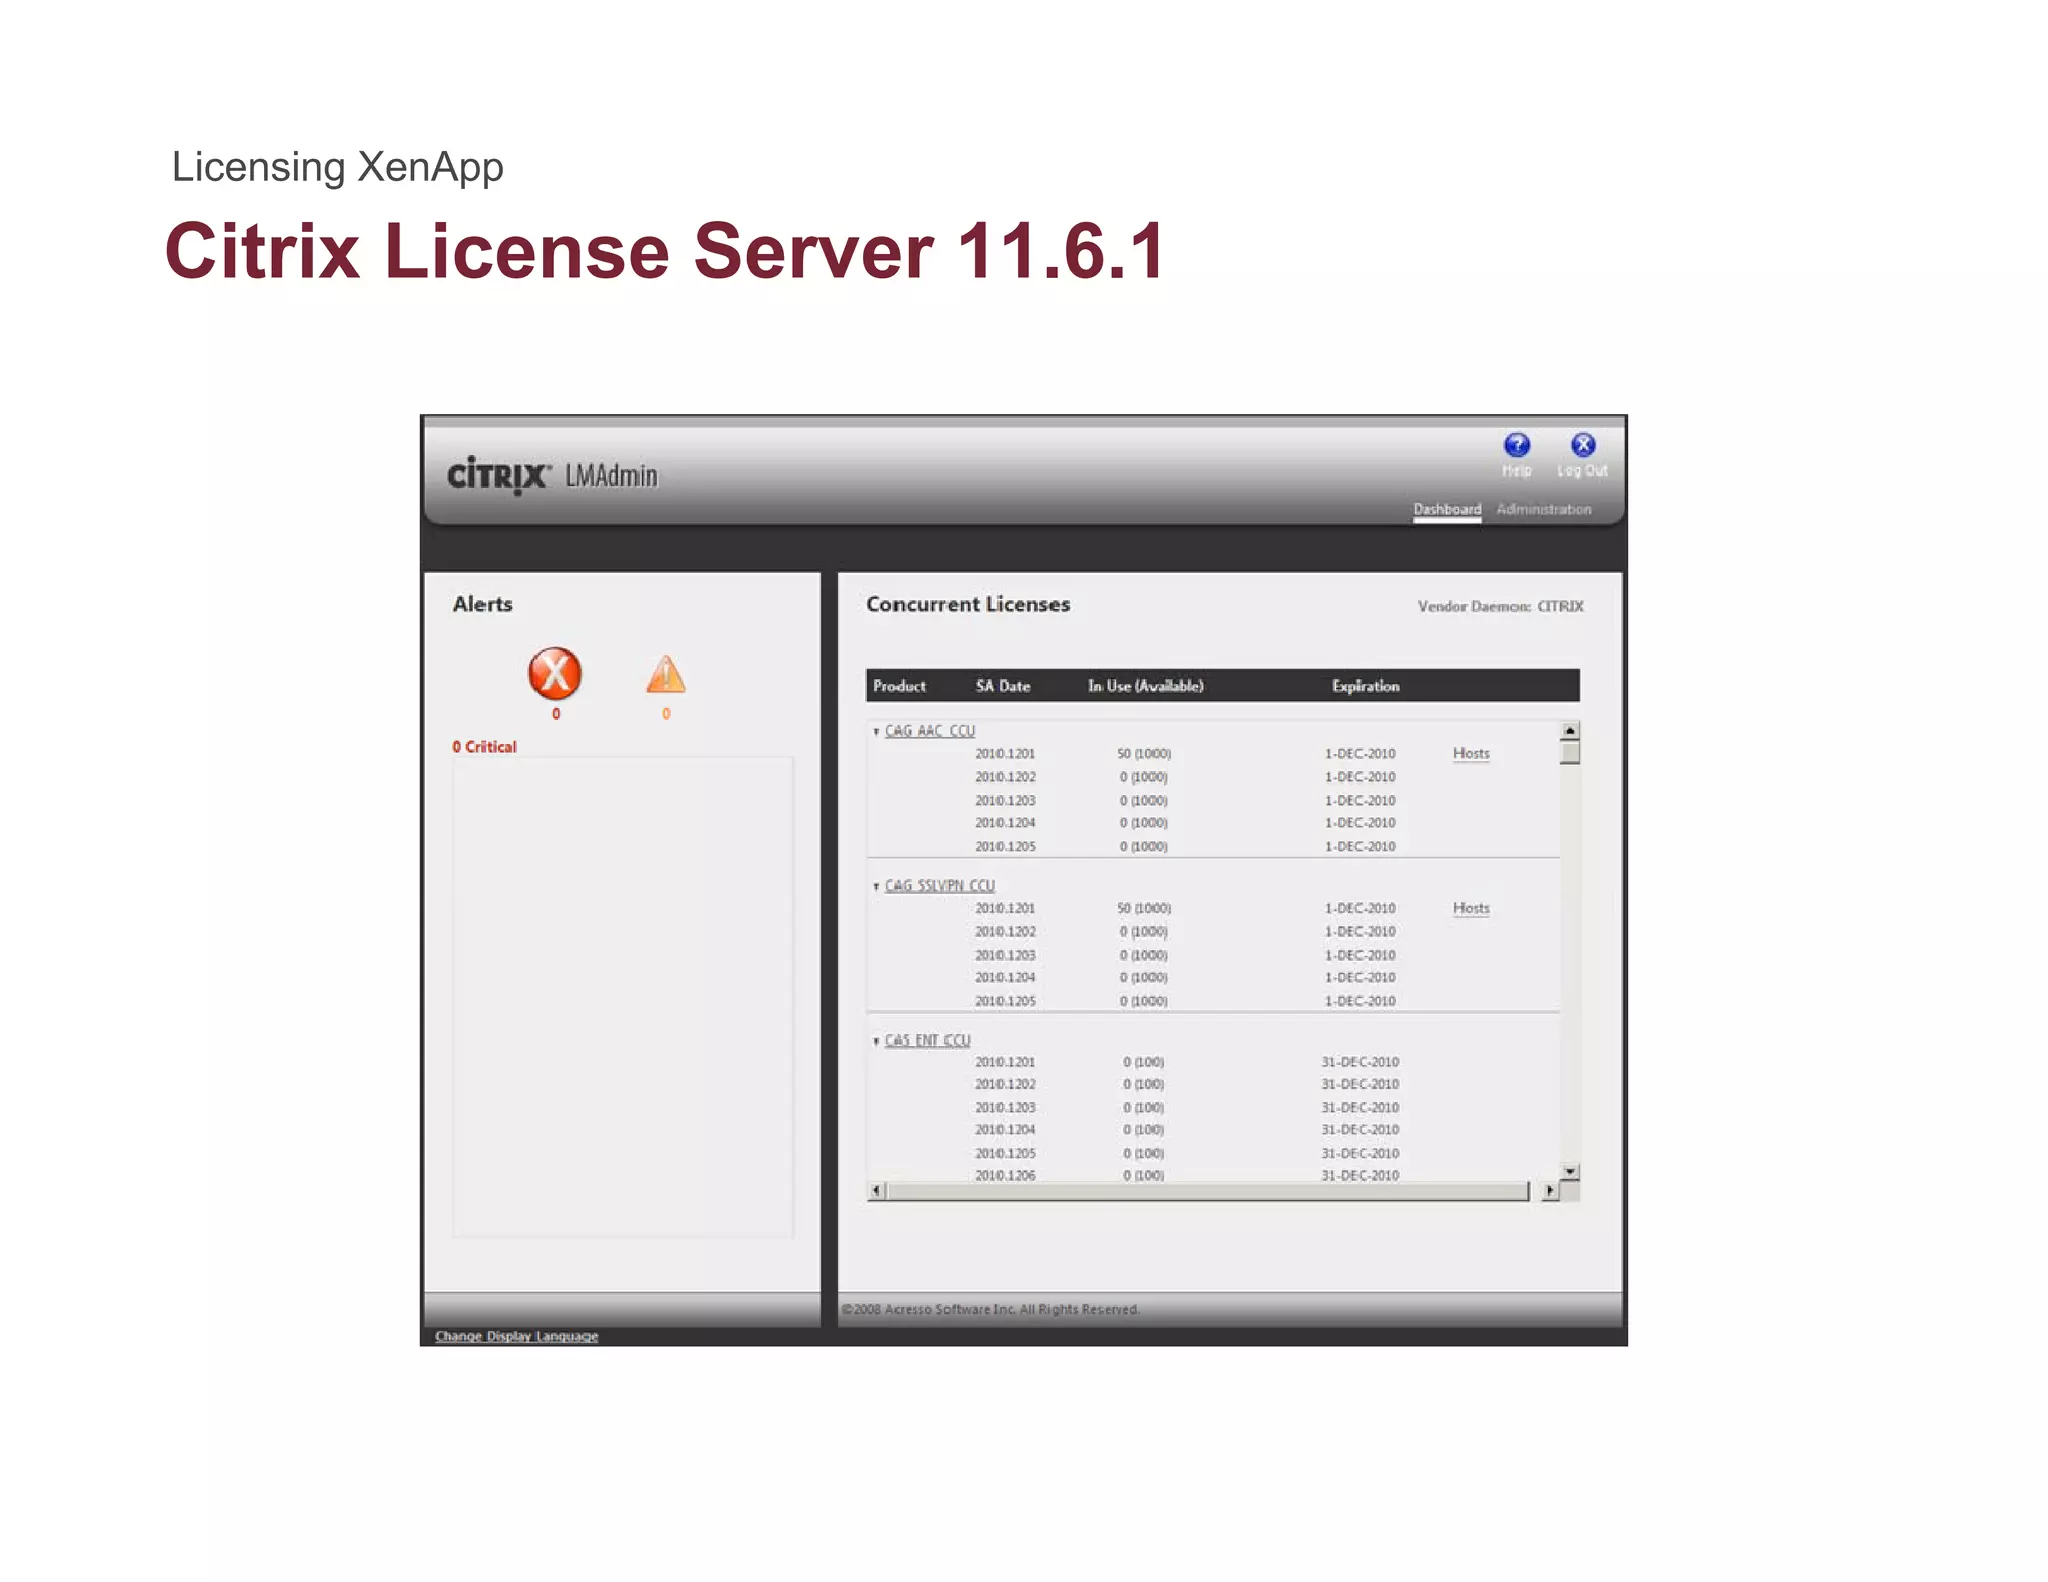Open Hosts link for CAG_AAC_CCU
The image size is (2048, 1582).
1471,753
